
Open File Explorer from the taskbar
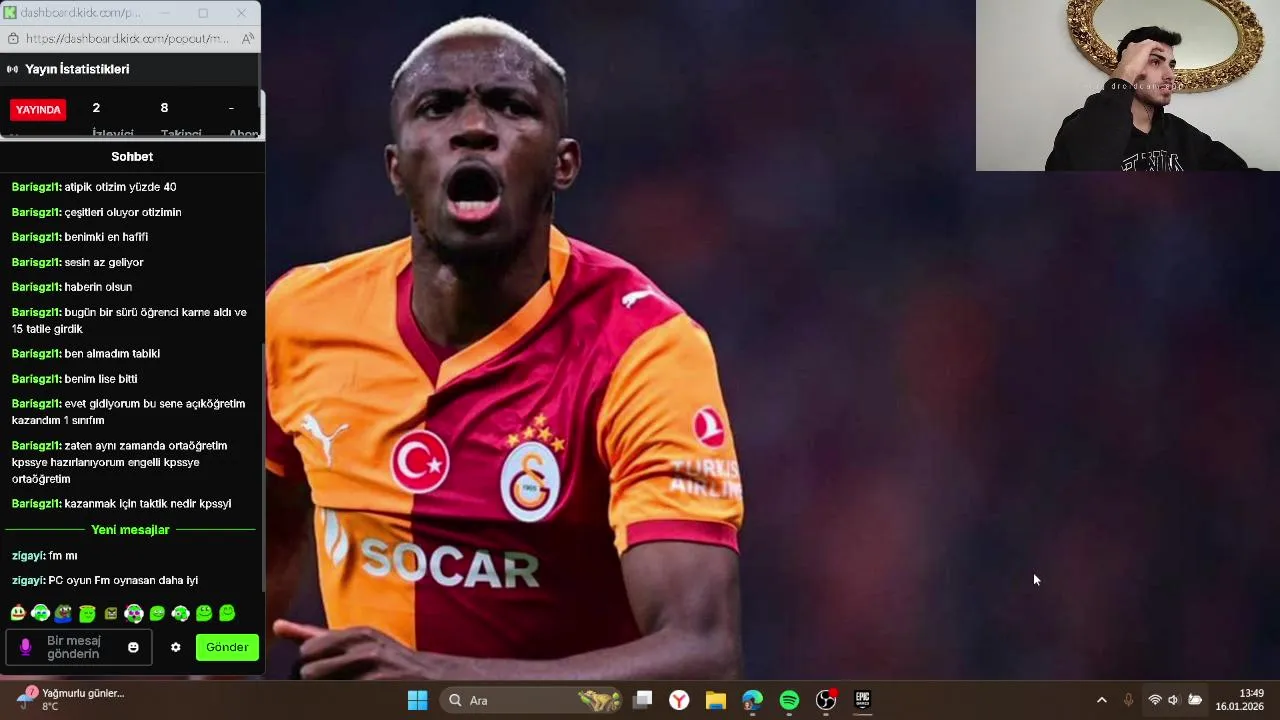click(715, 700)
